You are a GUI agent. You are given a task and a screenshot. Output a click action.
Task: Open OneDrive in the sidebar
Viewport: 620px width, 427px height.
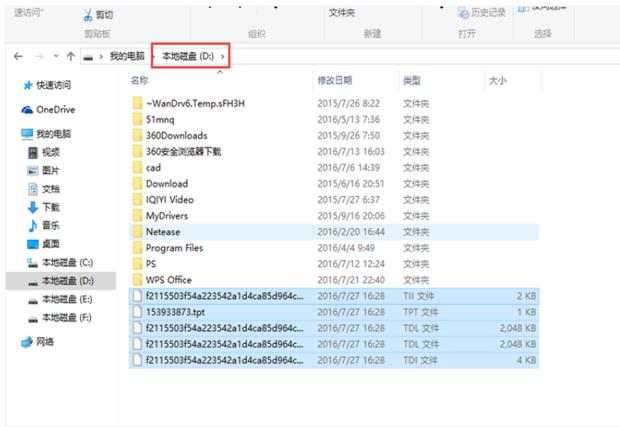pos(55,110)
